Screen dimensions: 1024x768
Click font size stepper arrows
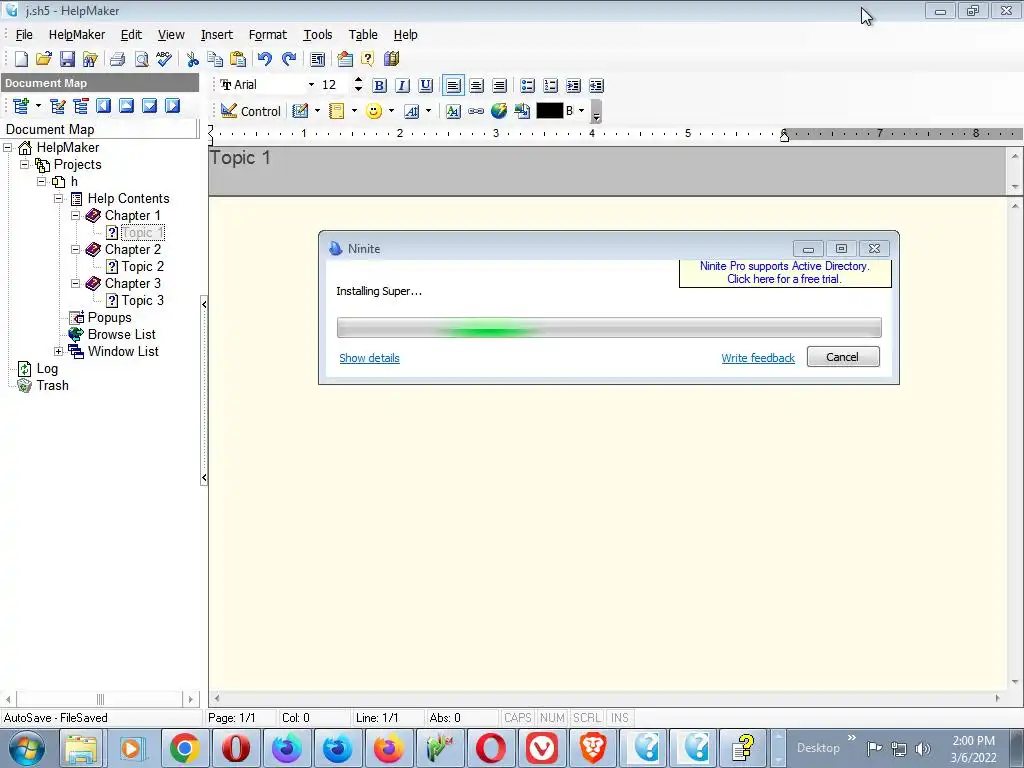tap(358, 84)
